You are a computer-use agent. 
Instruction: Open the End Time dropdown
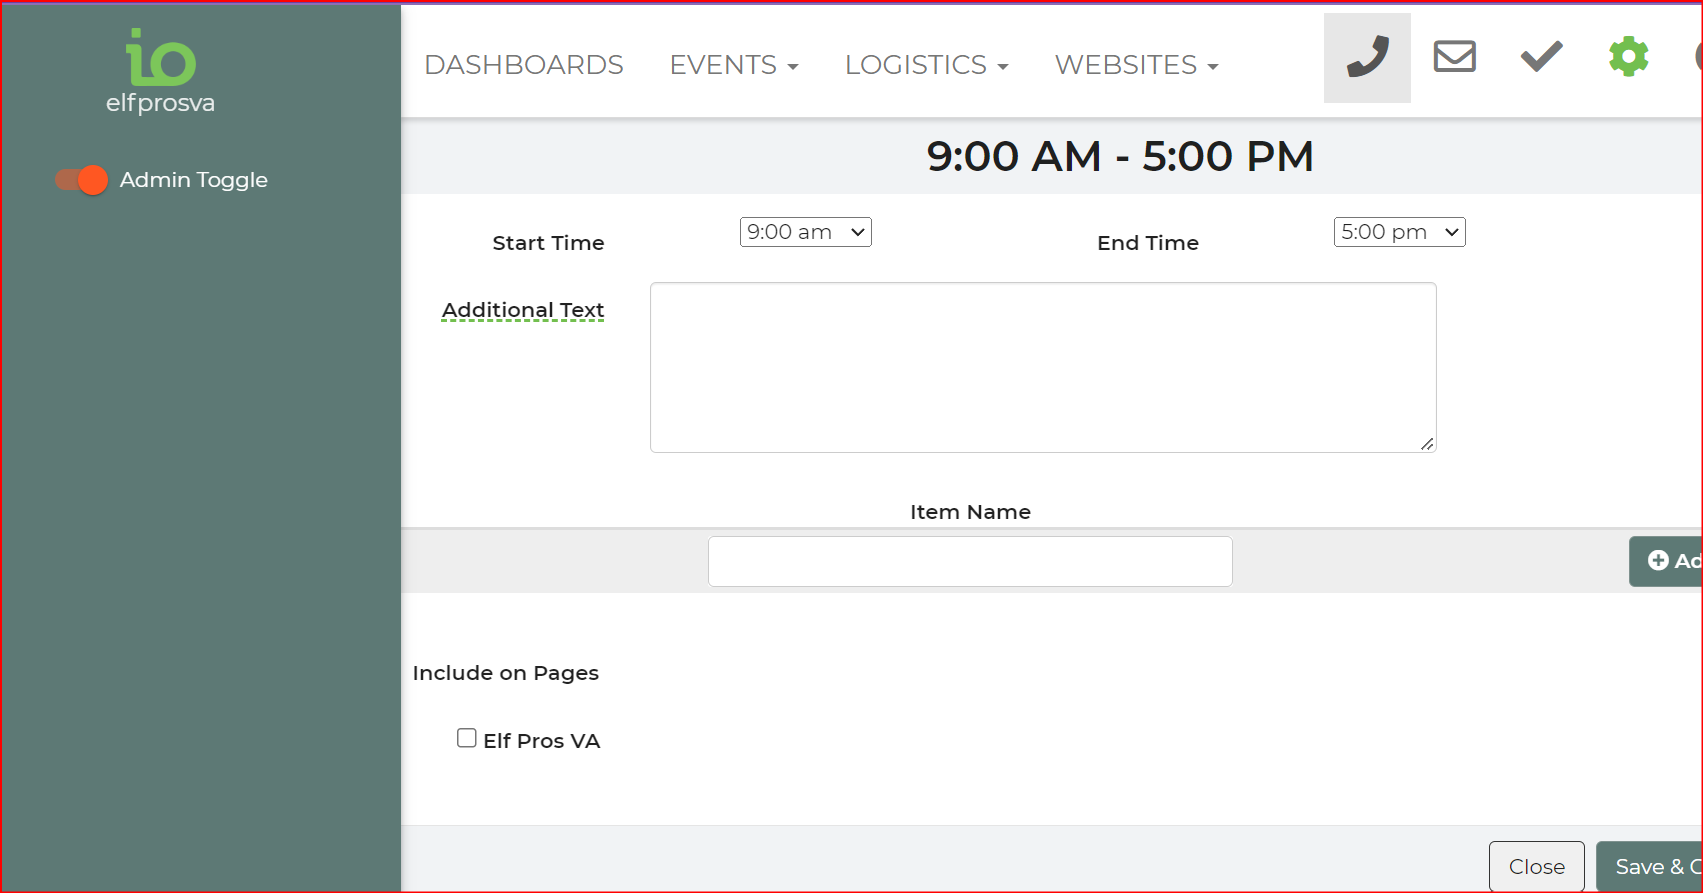point(1399,232)
